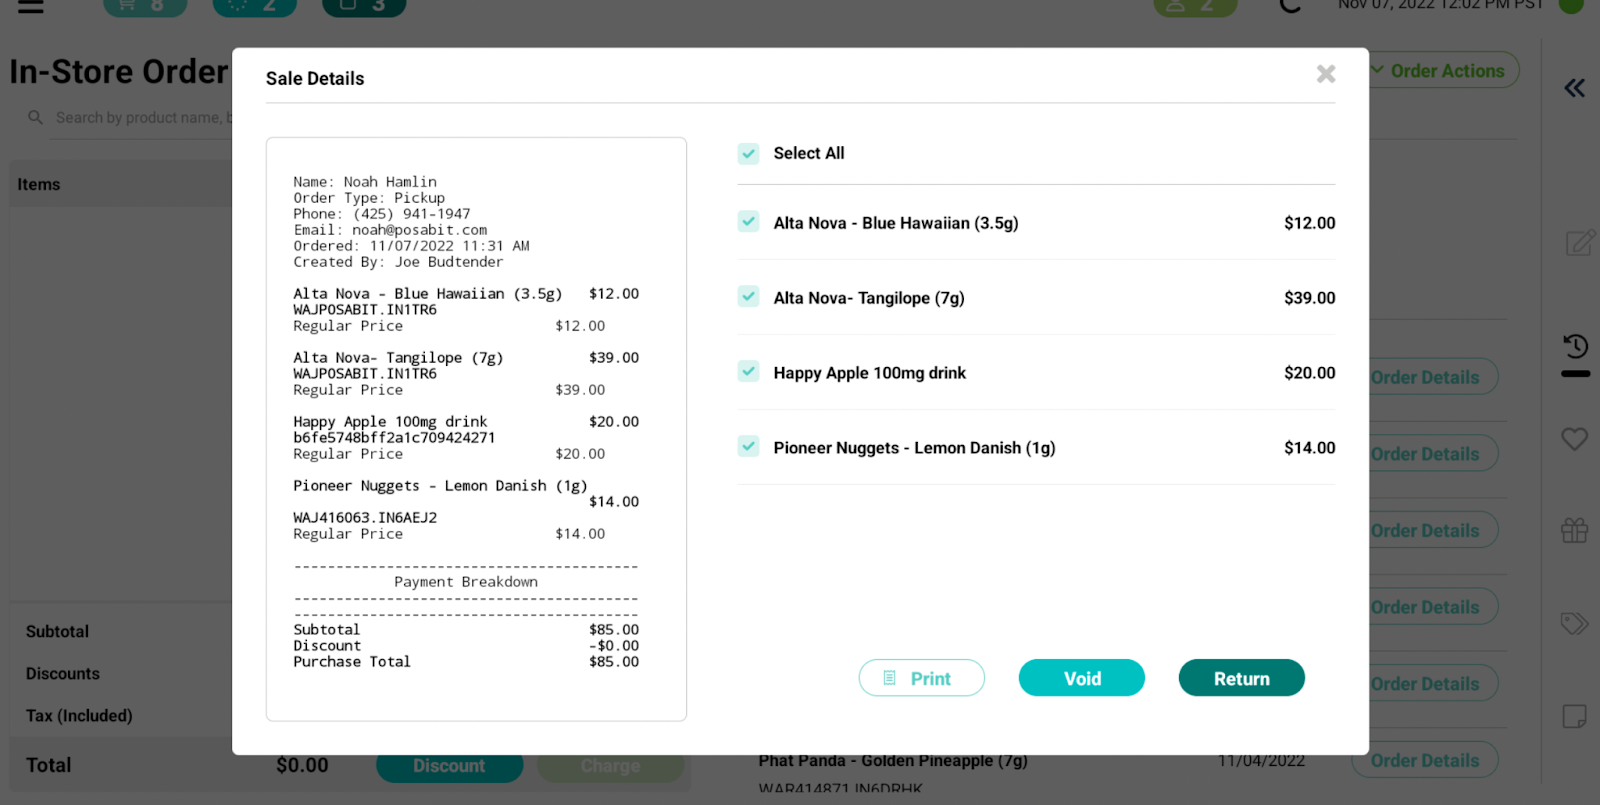
Task: Click the $14.00 price of Lemon Danish
Action: click(x=1309, y=448)
